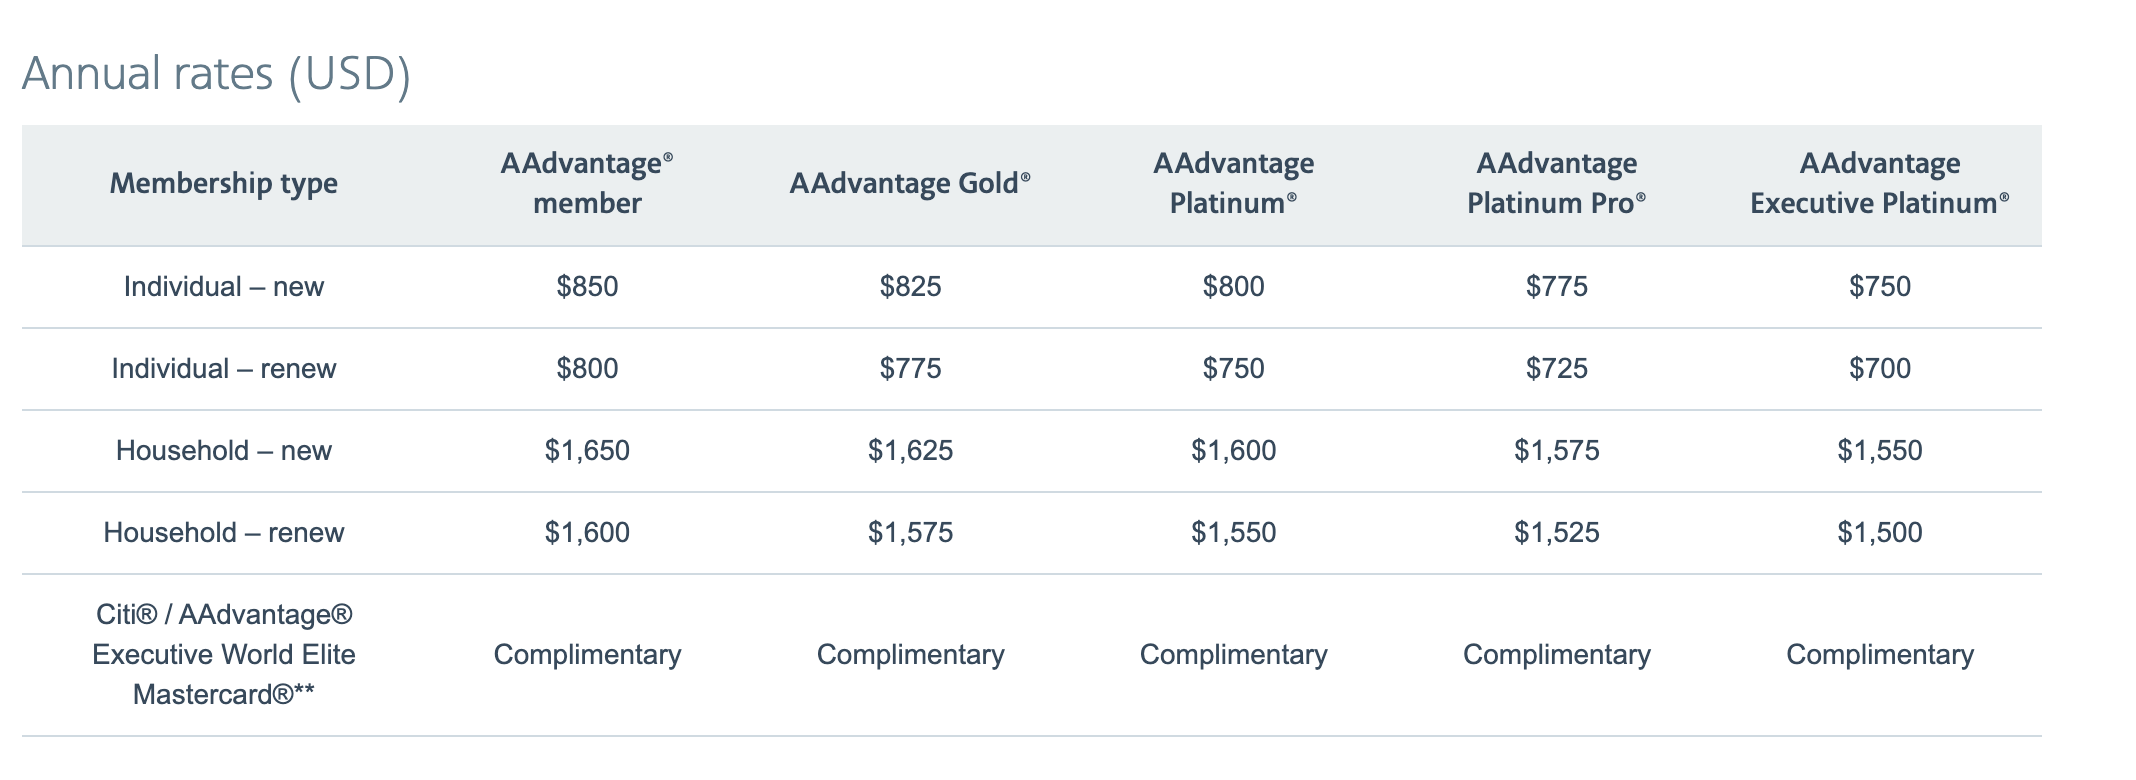The height and width of the screenshot is (780, 2136).
Task: Select the Household – renew row label
Action: pos(223,533)
